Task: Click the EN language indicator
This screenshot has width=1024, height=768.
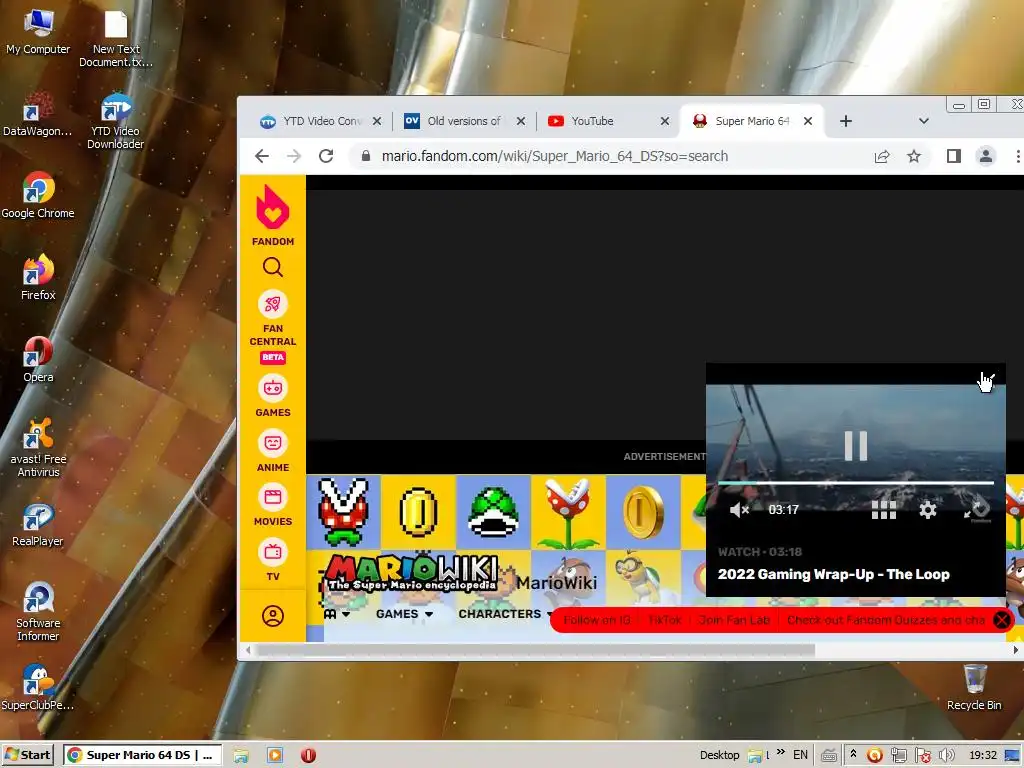Action: pyautogui.click(x=800, y=755)
